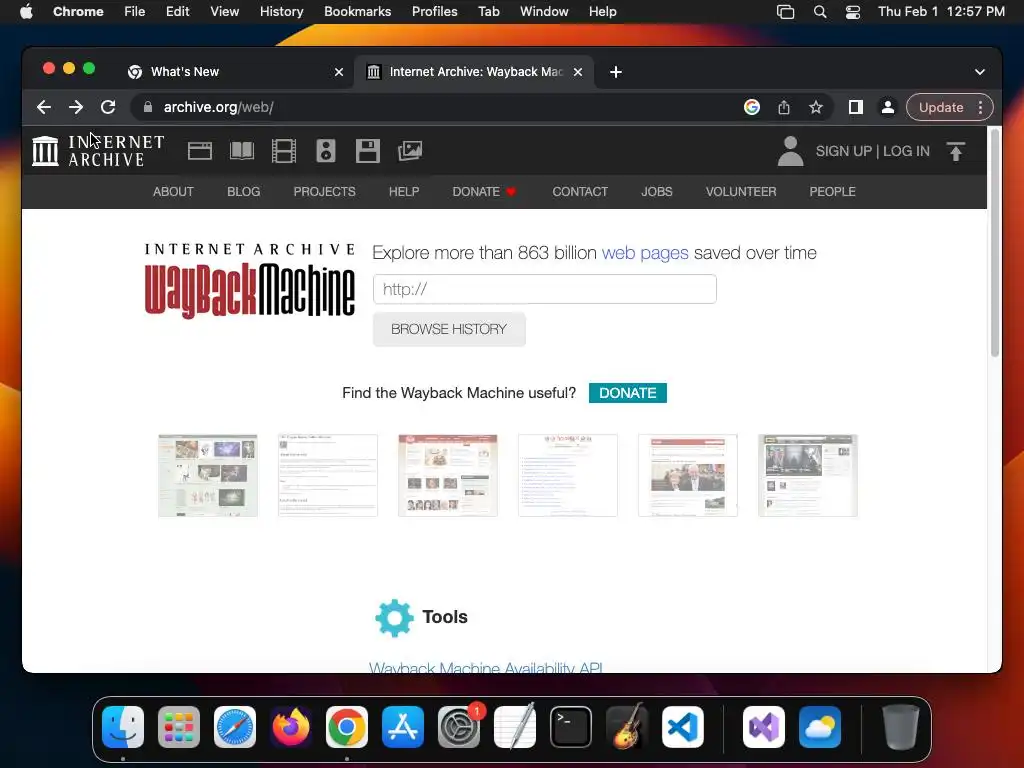Viewport: 1024px width, 768px height.
Task: Launch Visual Studio Code from the dock
Action: point(683,727)
